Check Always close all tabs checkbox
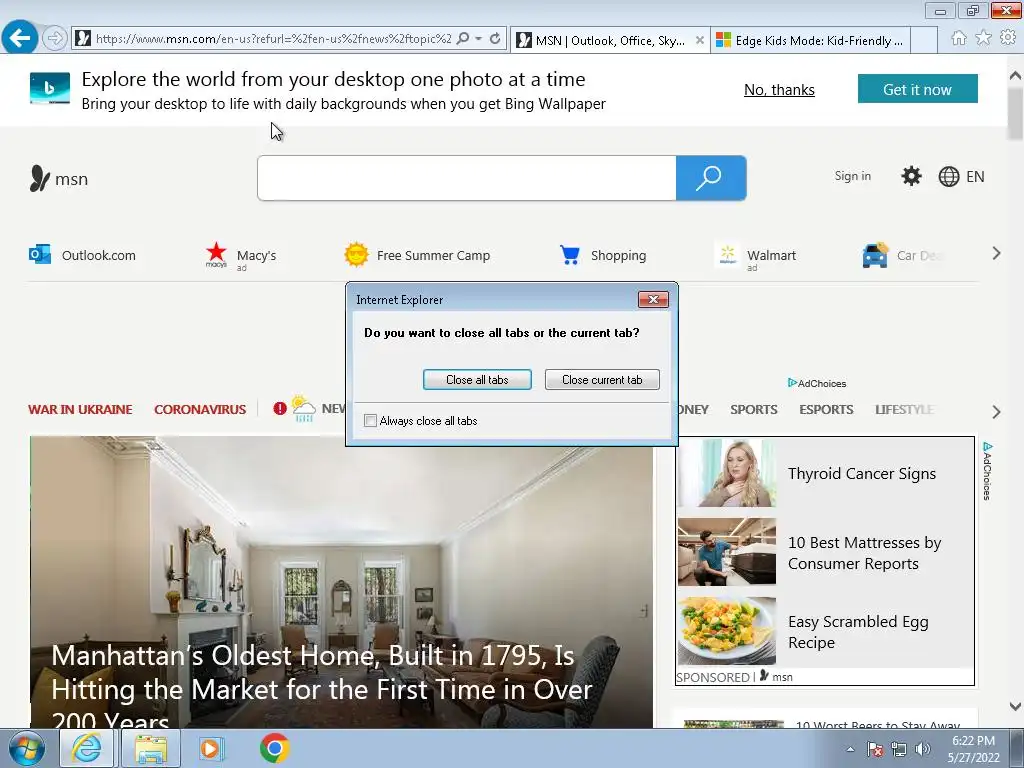The image size is (1024, 768). tap(370, 421)
